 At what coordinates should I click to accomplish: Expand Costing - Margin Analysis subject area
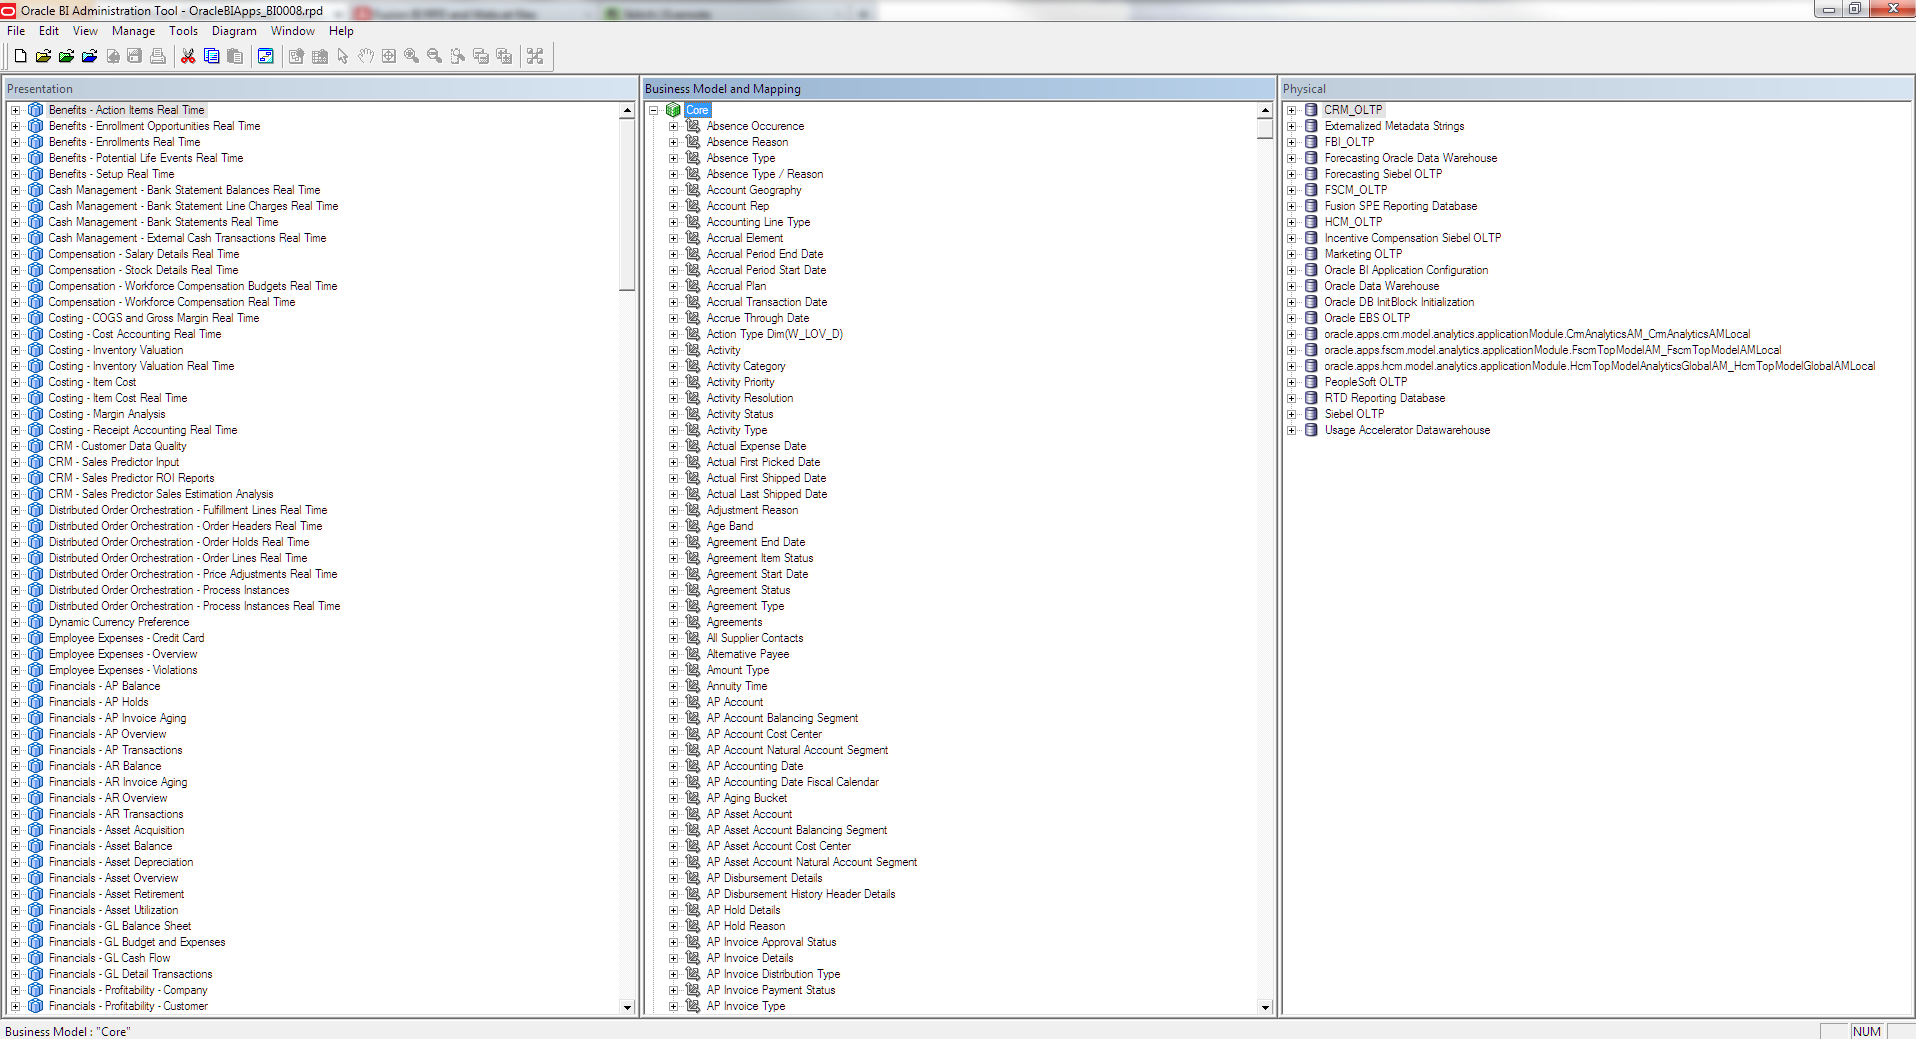click(15, 414)
